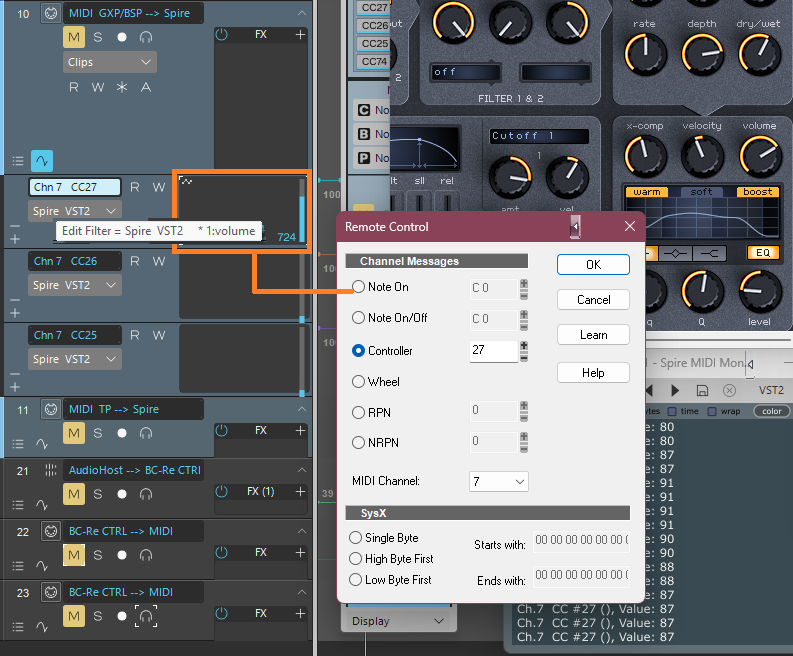Collapse track 11 with the chevron
Screen dimensions: 793x656
302,409
